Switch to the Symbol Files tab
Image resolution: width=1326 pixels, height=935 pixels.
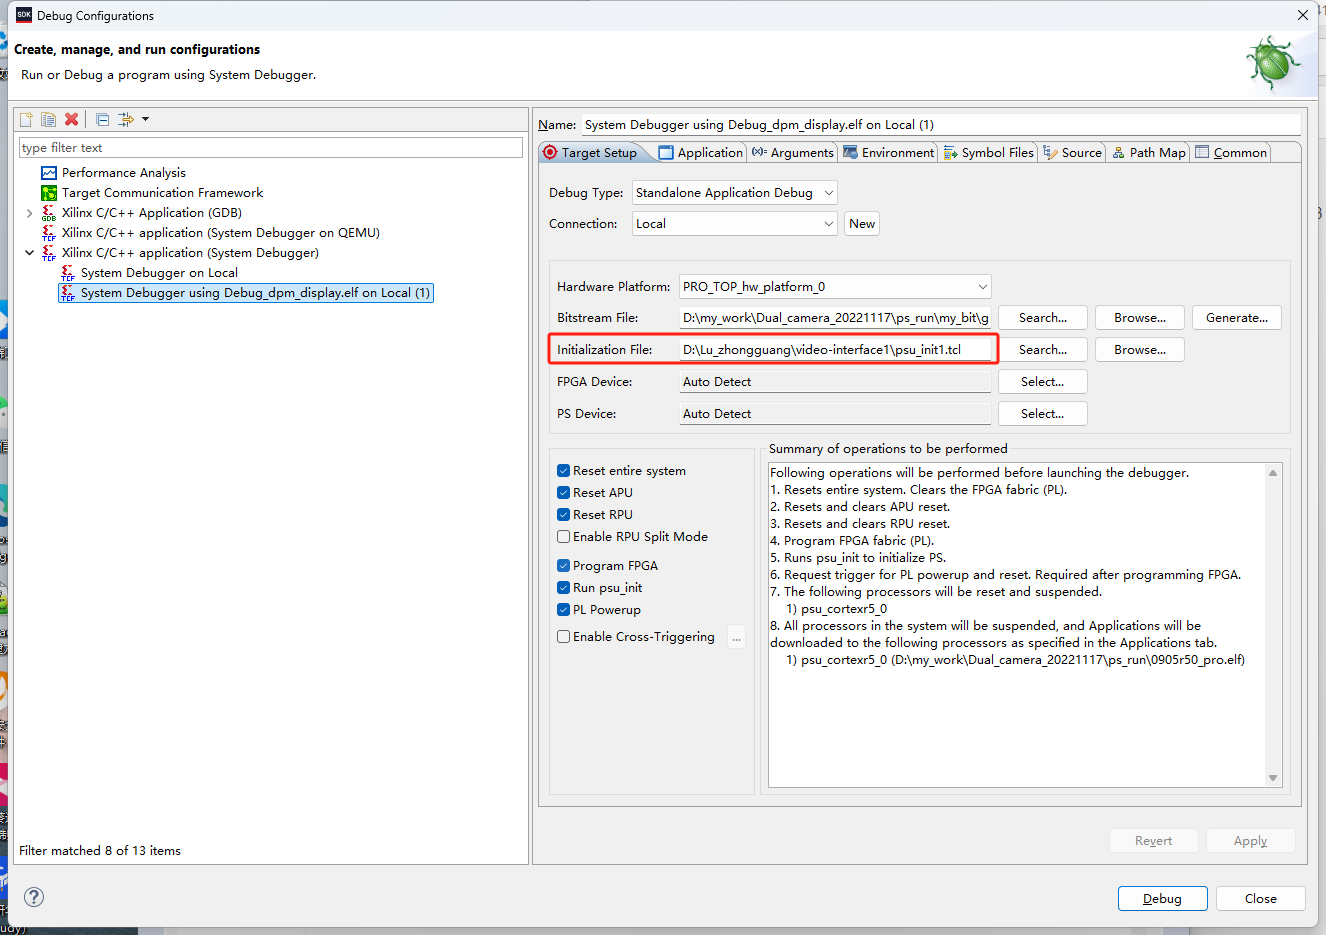tap(988, 152)
